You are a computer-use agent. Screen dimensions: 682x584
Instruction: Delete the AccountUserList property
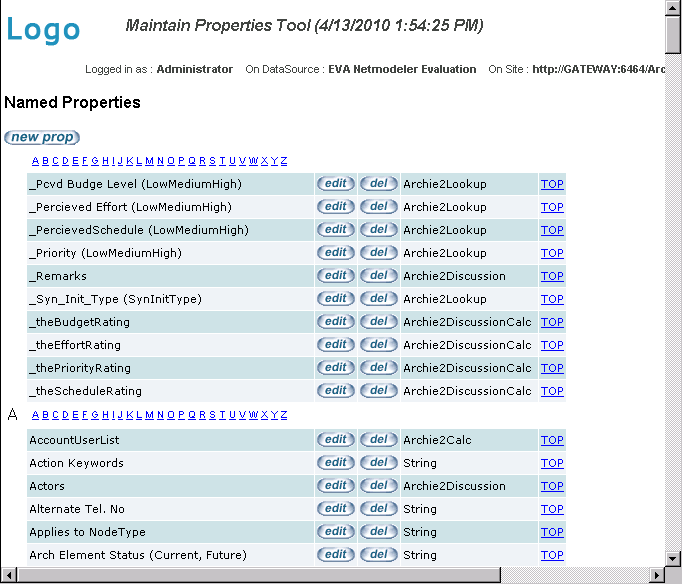378,440
